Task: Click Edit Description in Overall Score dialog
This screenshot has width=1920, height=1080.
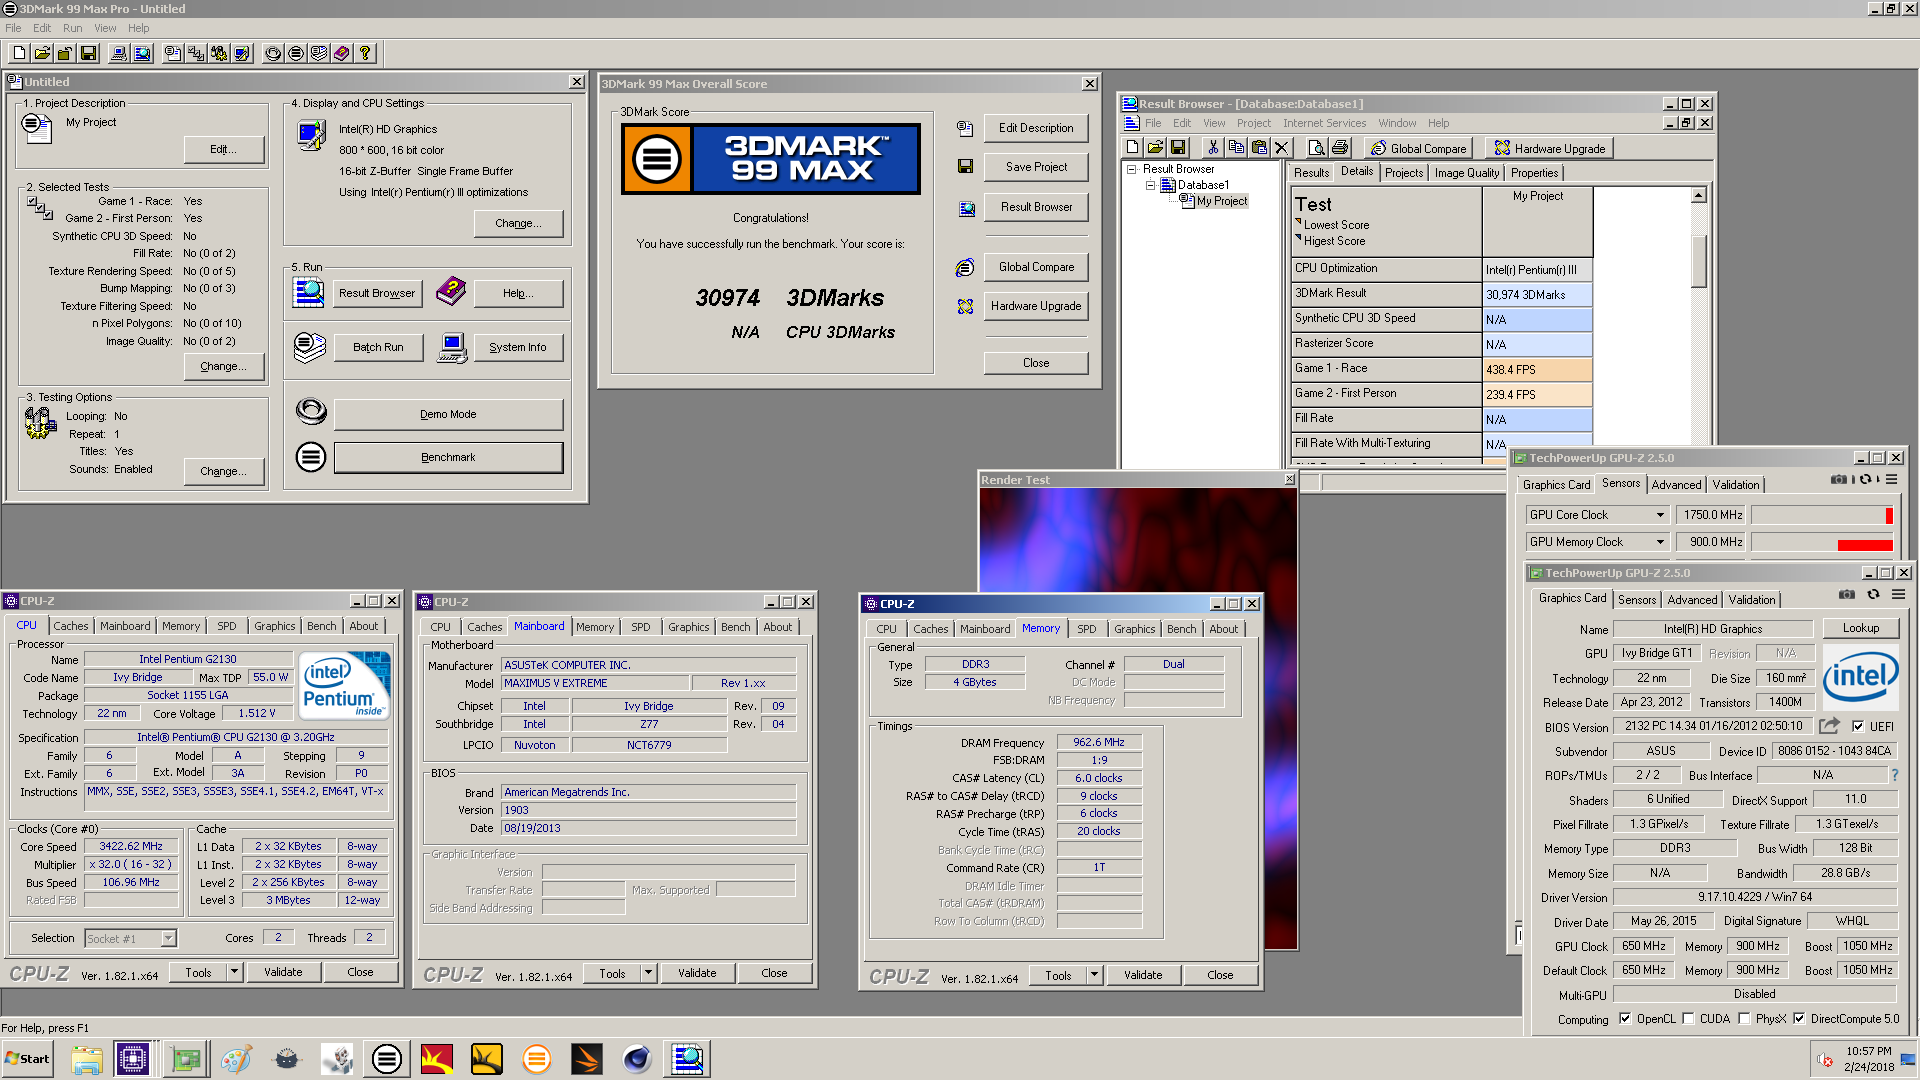Action: tap(1036, 128)
